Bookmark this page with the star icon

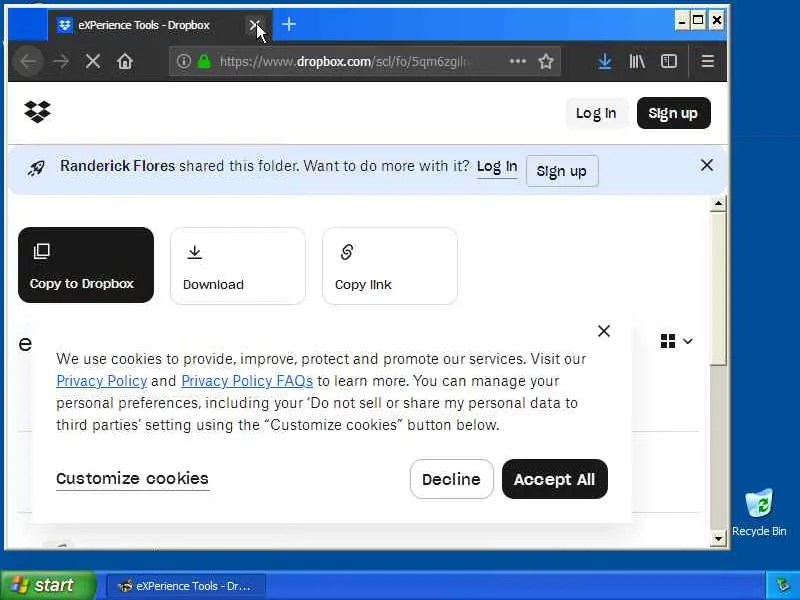tap(546, 62)
